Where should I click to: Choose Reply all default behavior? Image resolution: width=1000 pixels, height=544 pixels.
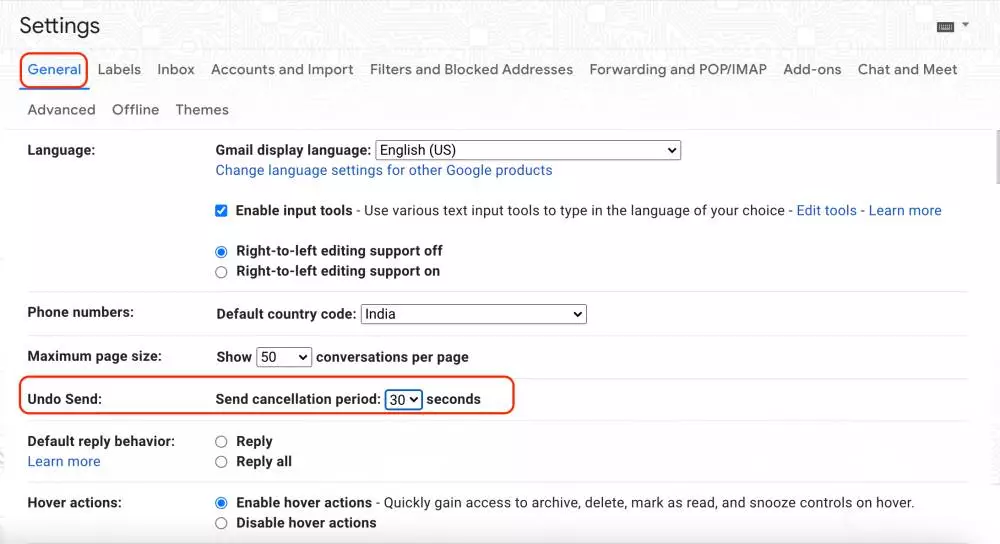pyautogui.click(x=222, y=462)
